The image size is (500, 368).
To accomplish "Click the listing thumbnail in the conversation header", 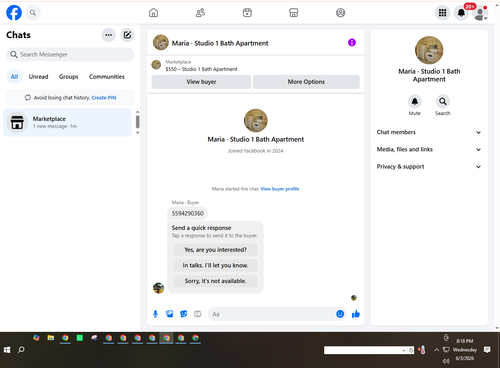I will (x=161, y=43).
